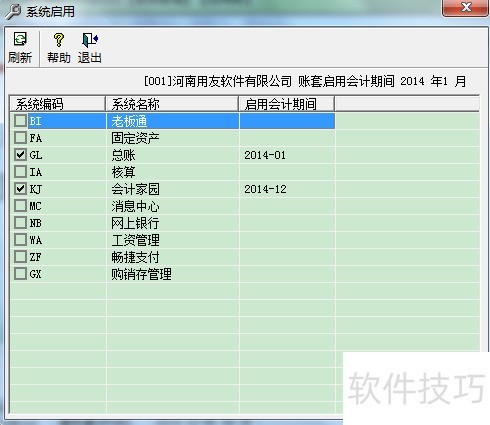The image size is (490, 425).
Task: Enable the GX 购销存管理 checkbox
Action: pyautogui.click(x=20, y=274)
